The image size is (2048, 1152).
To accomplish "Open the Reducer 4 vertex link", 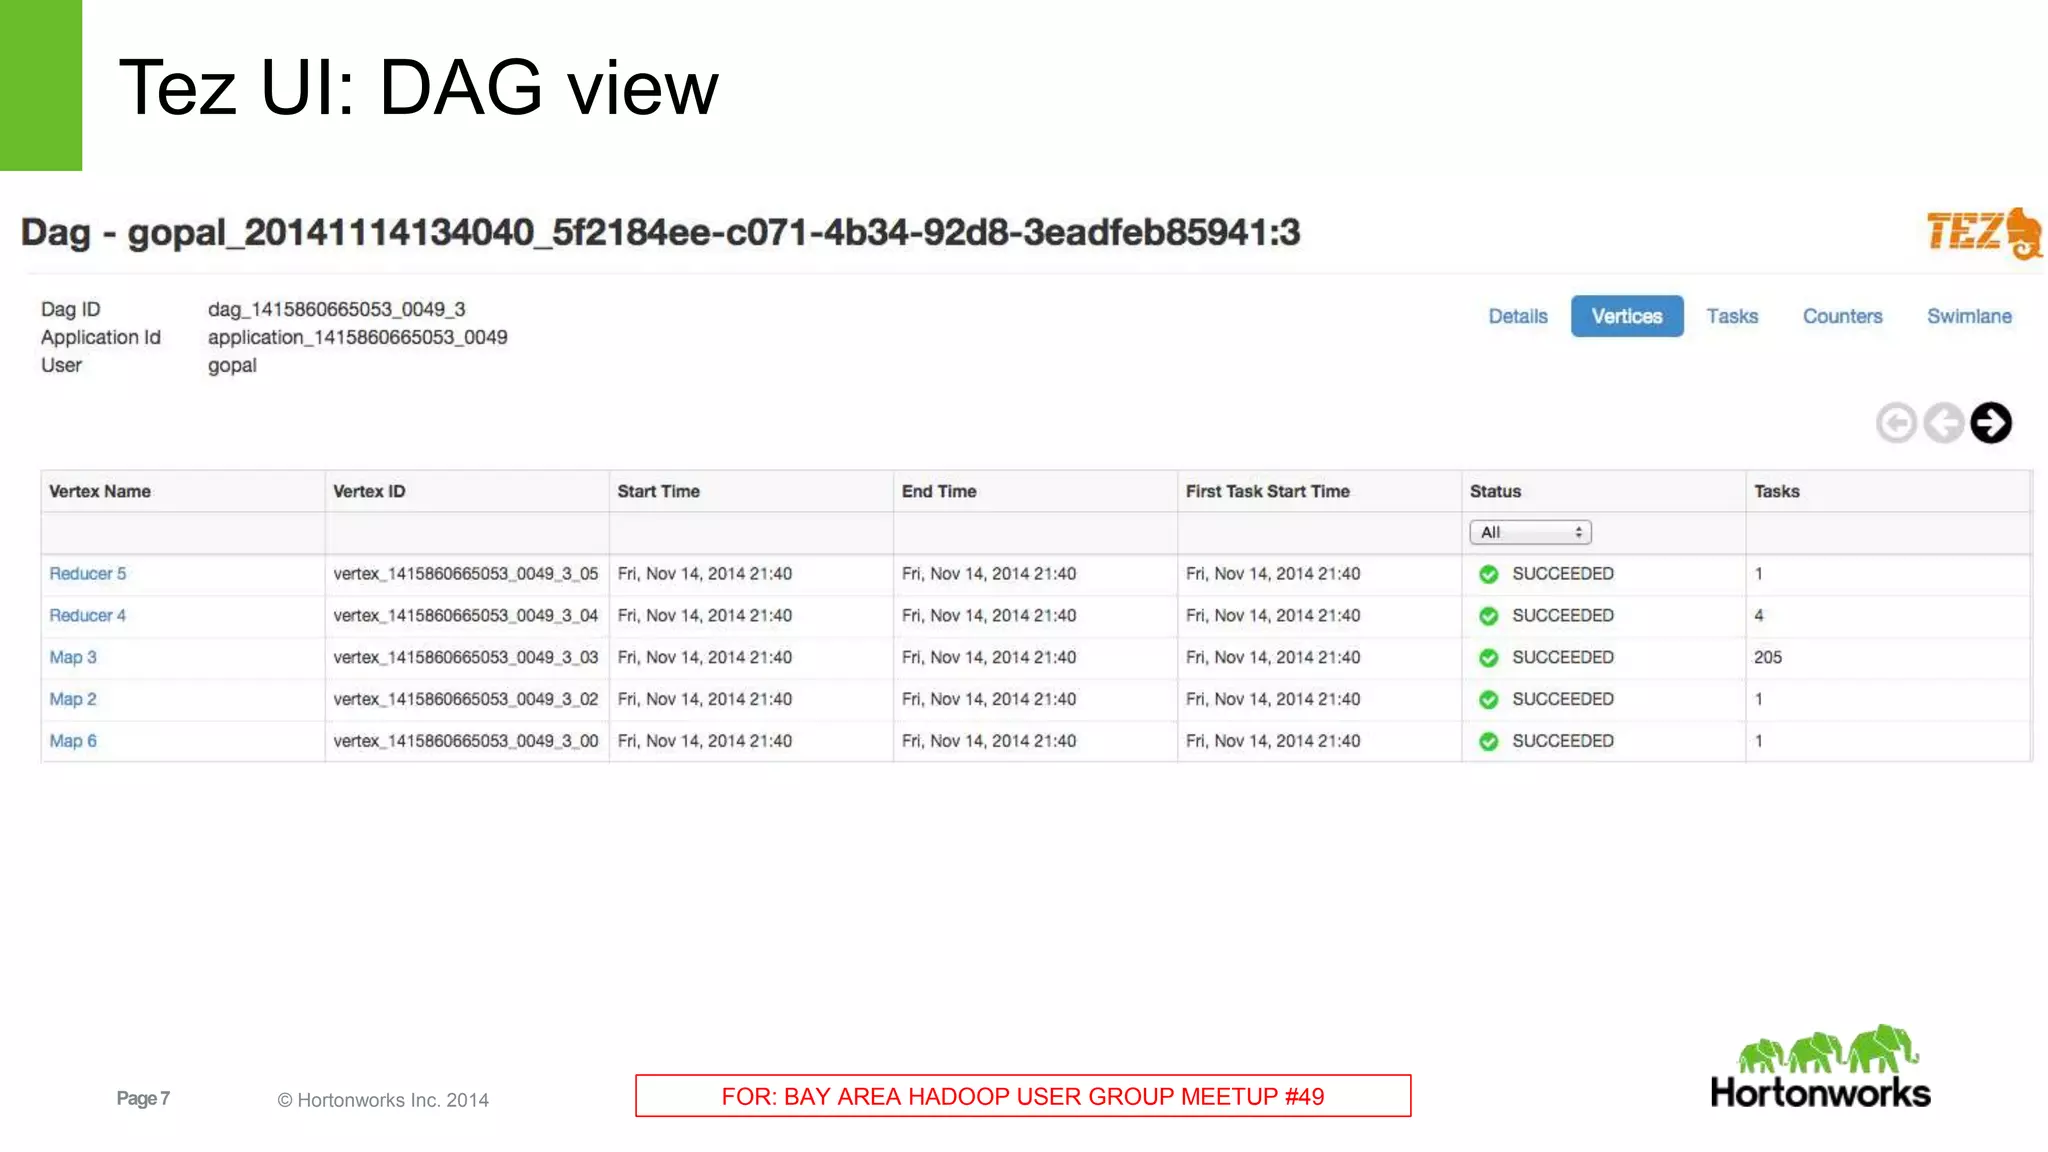I will point(88,616).
